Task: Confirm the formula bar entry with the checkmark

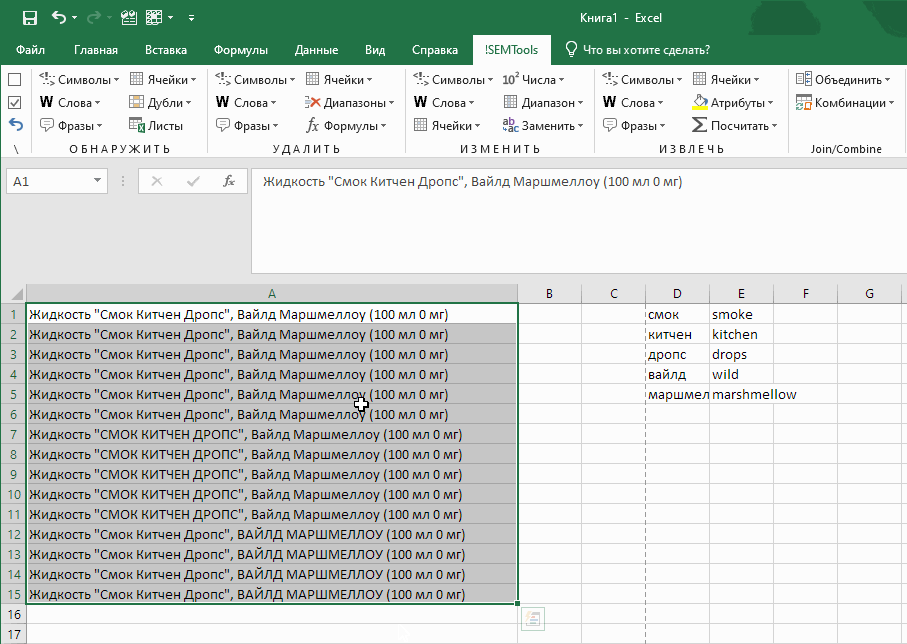Action: tap(193, 182)
